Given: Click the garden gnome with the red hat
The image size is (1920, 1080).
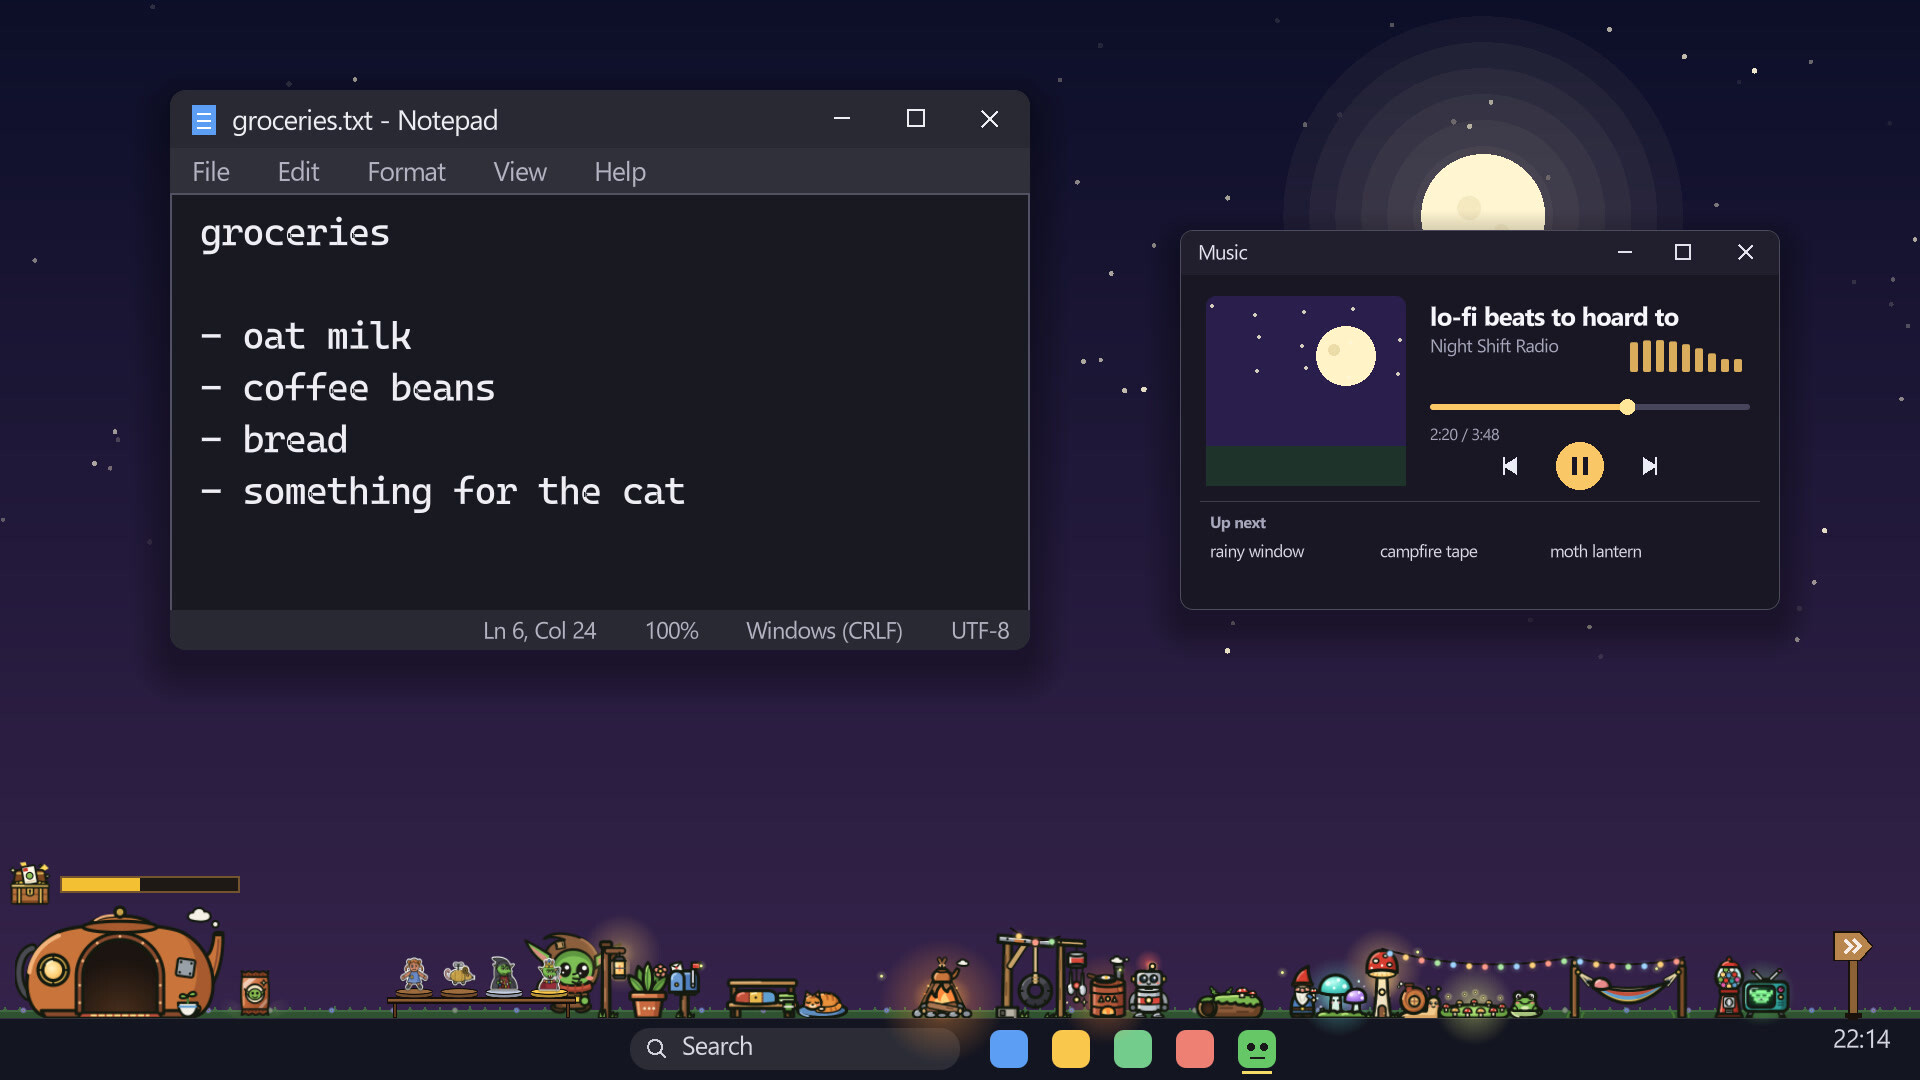Looking at the screenshot, I should point(1302,991).
